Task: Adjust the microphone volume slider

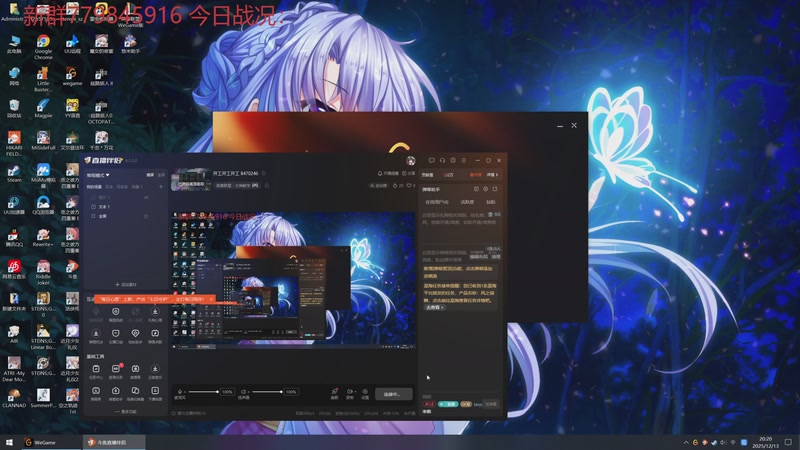Action: (x=204, y=392)
